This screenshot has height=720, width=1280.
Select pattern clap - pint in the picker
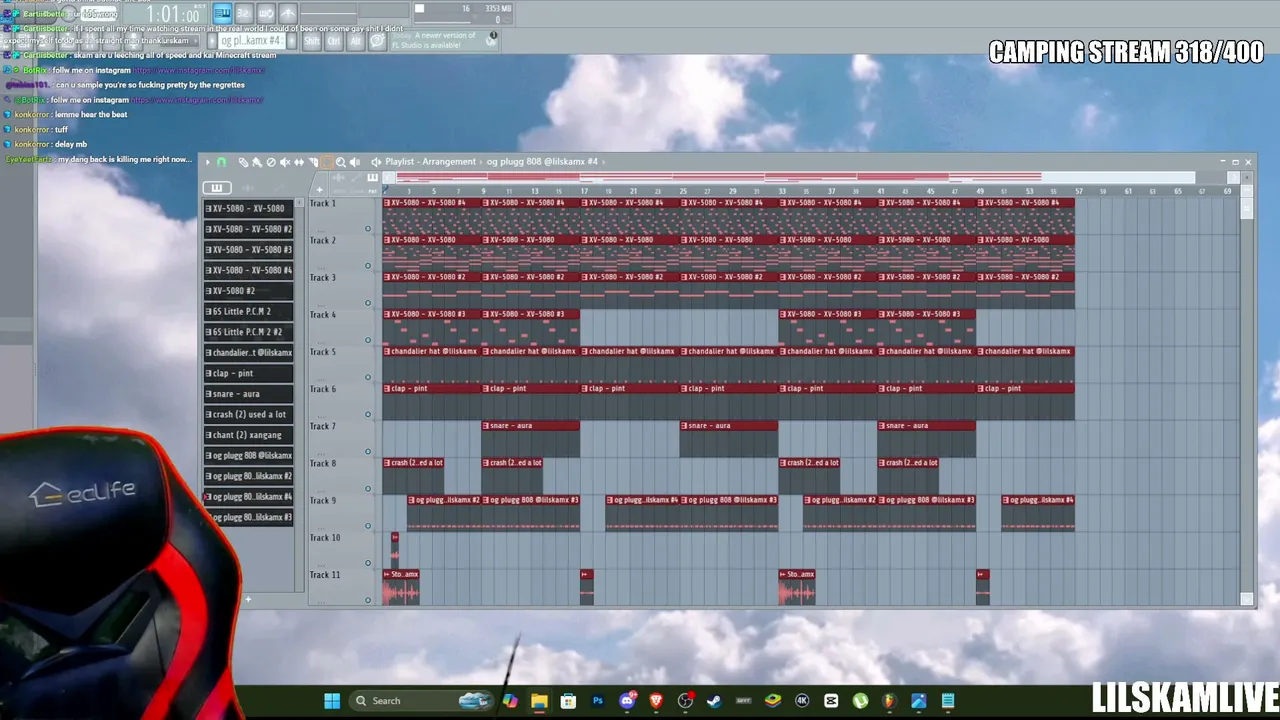coord(249,374)
